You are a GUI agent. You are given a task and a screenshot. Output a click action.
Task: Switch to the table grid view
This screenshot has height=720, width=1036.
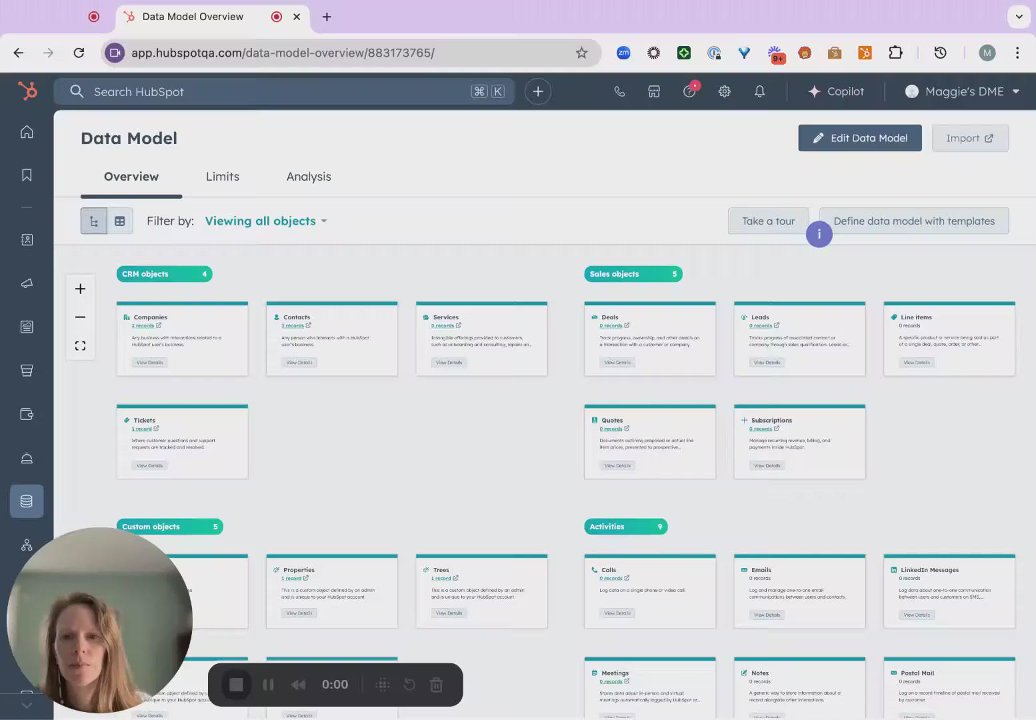tap(120, 221)
